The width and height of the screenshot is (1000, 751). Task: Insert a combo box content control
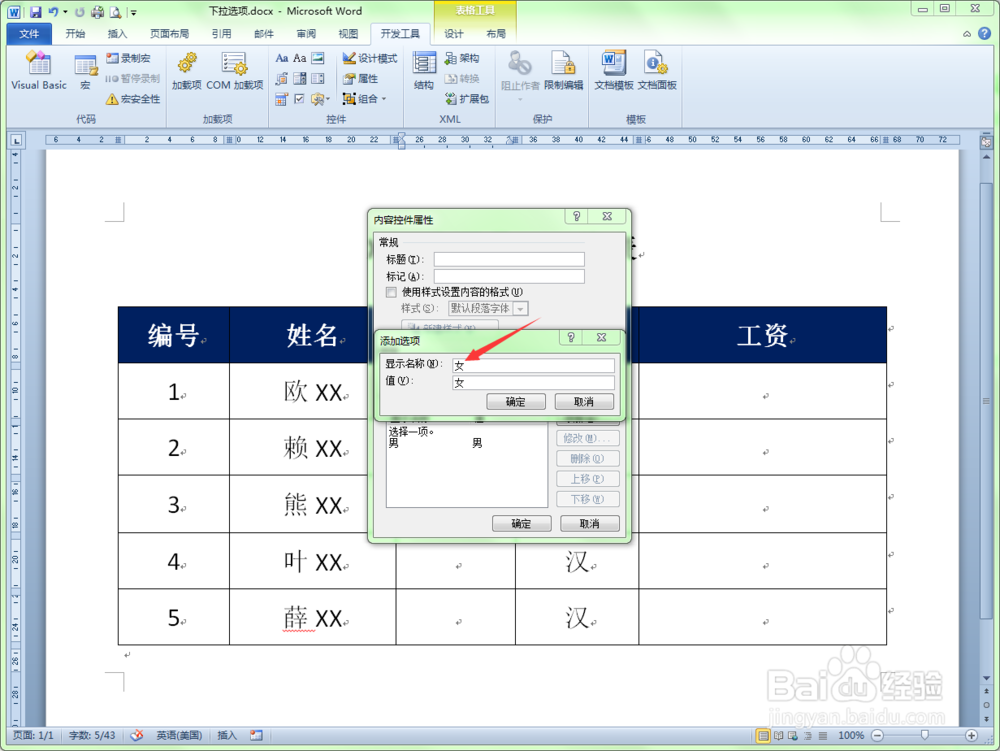(299, 78)
